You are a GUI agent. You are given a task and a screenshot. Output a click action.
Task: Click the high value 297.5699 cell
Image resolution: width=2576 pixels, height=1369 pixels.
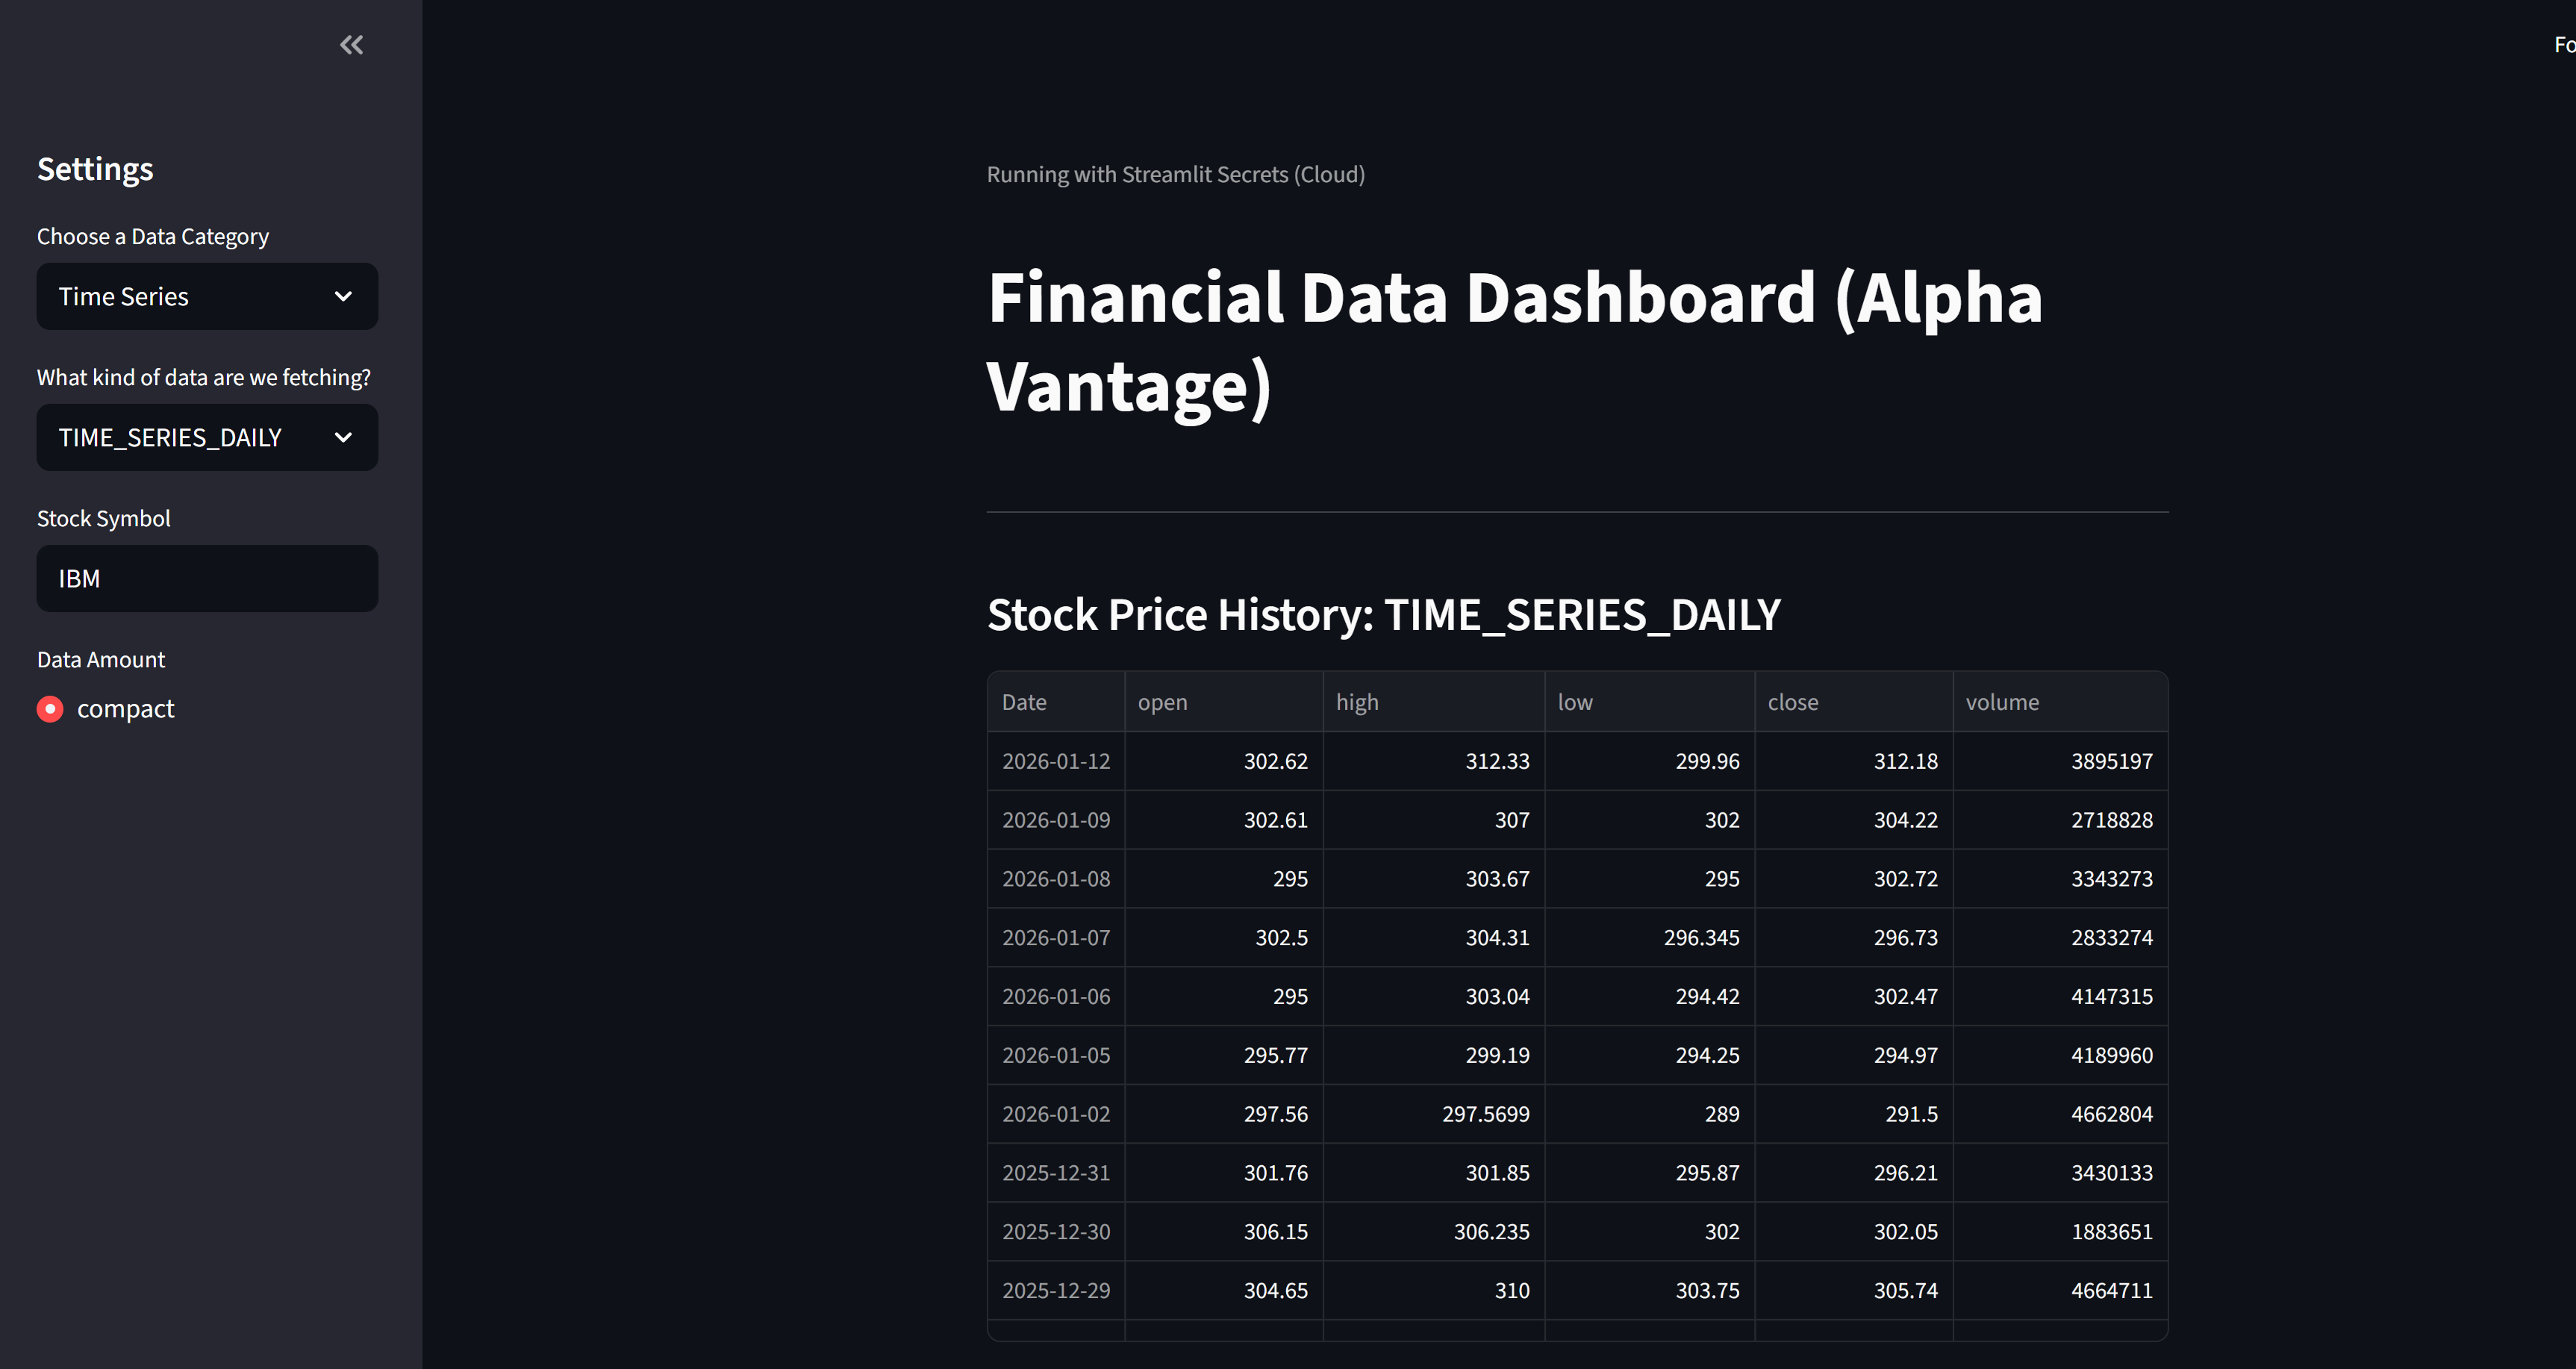point(1434,1114)
